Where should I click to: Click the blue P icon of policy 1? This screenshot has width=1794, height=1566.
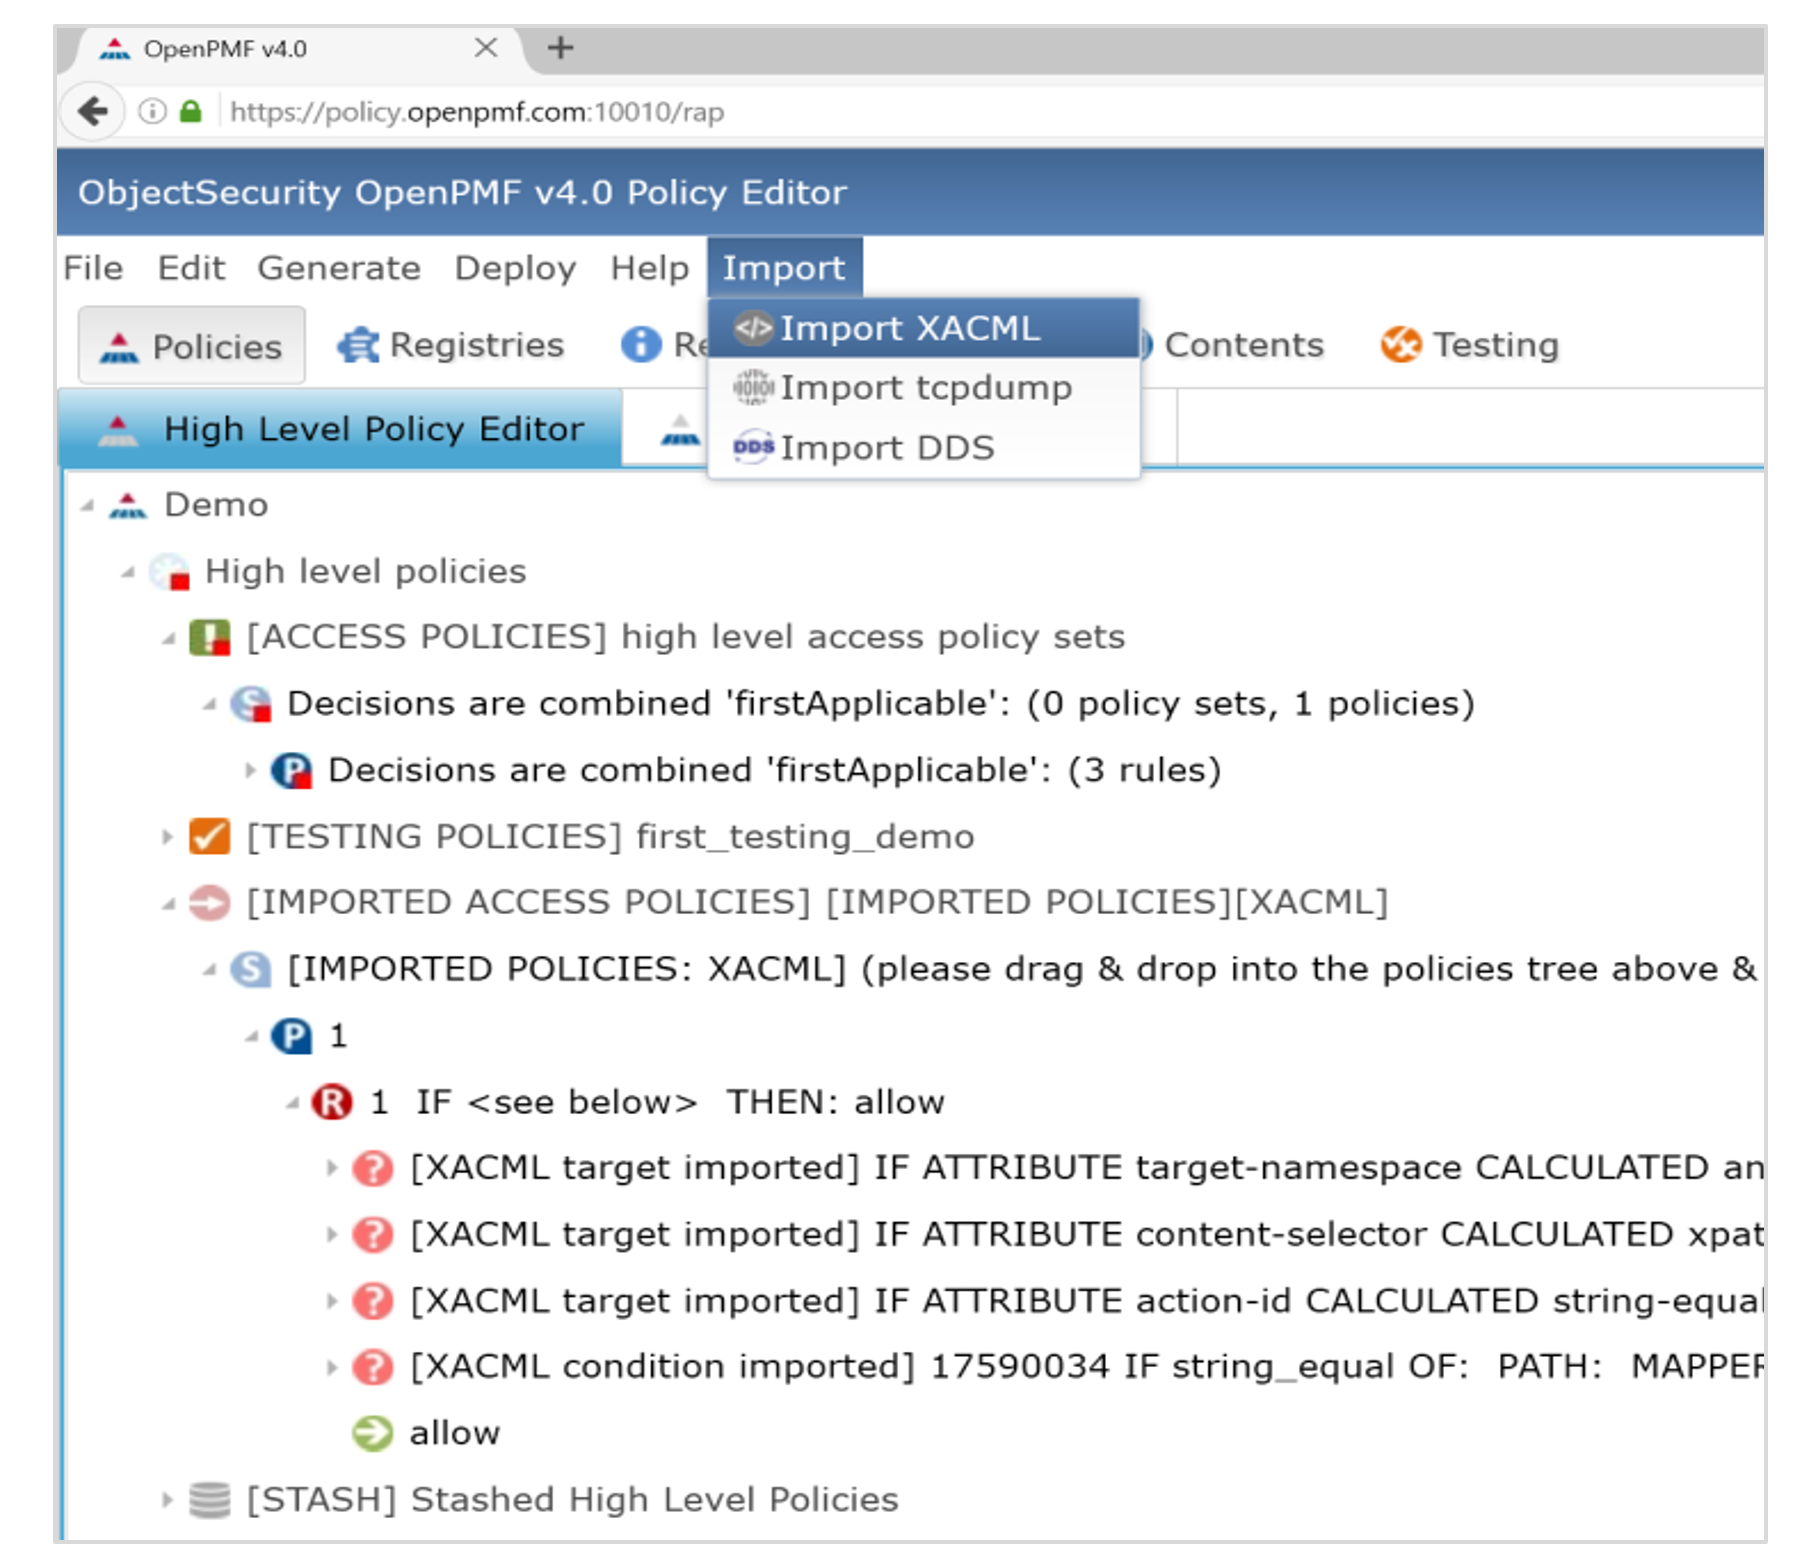(292, 1036)
